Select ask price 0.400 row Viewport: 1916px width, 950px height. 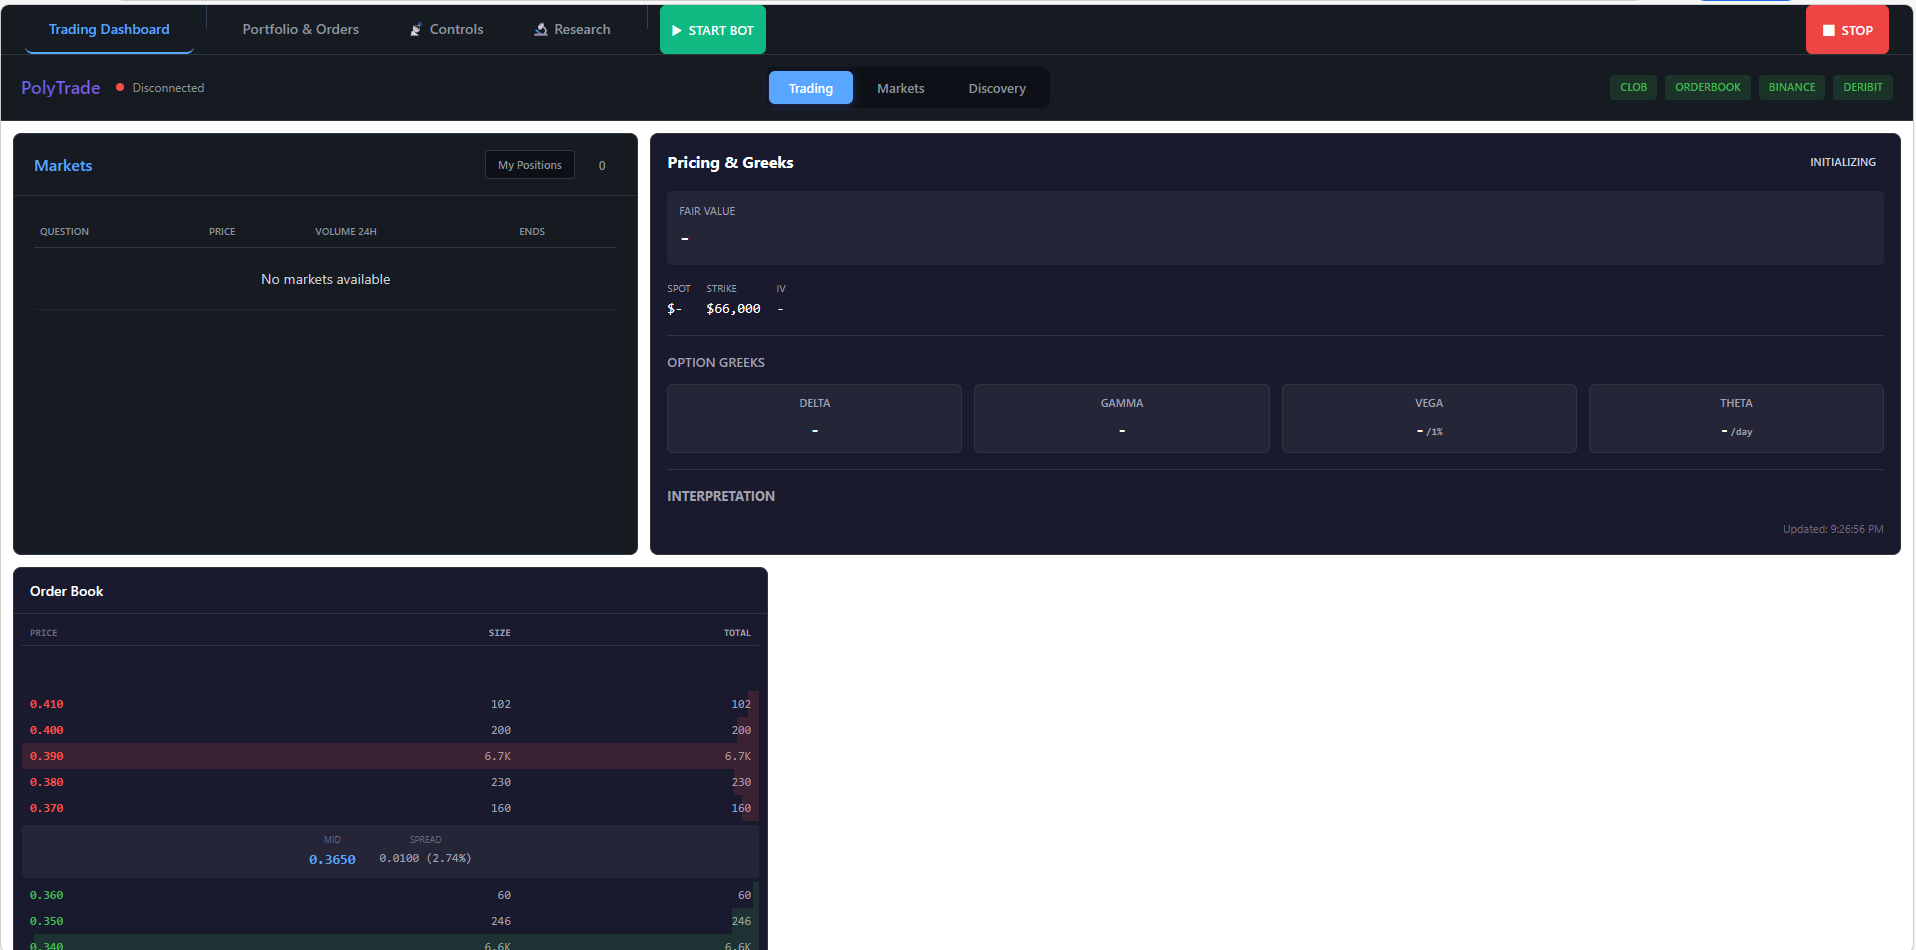tap(390, 730)
